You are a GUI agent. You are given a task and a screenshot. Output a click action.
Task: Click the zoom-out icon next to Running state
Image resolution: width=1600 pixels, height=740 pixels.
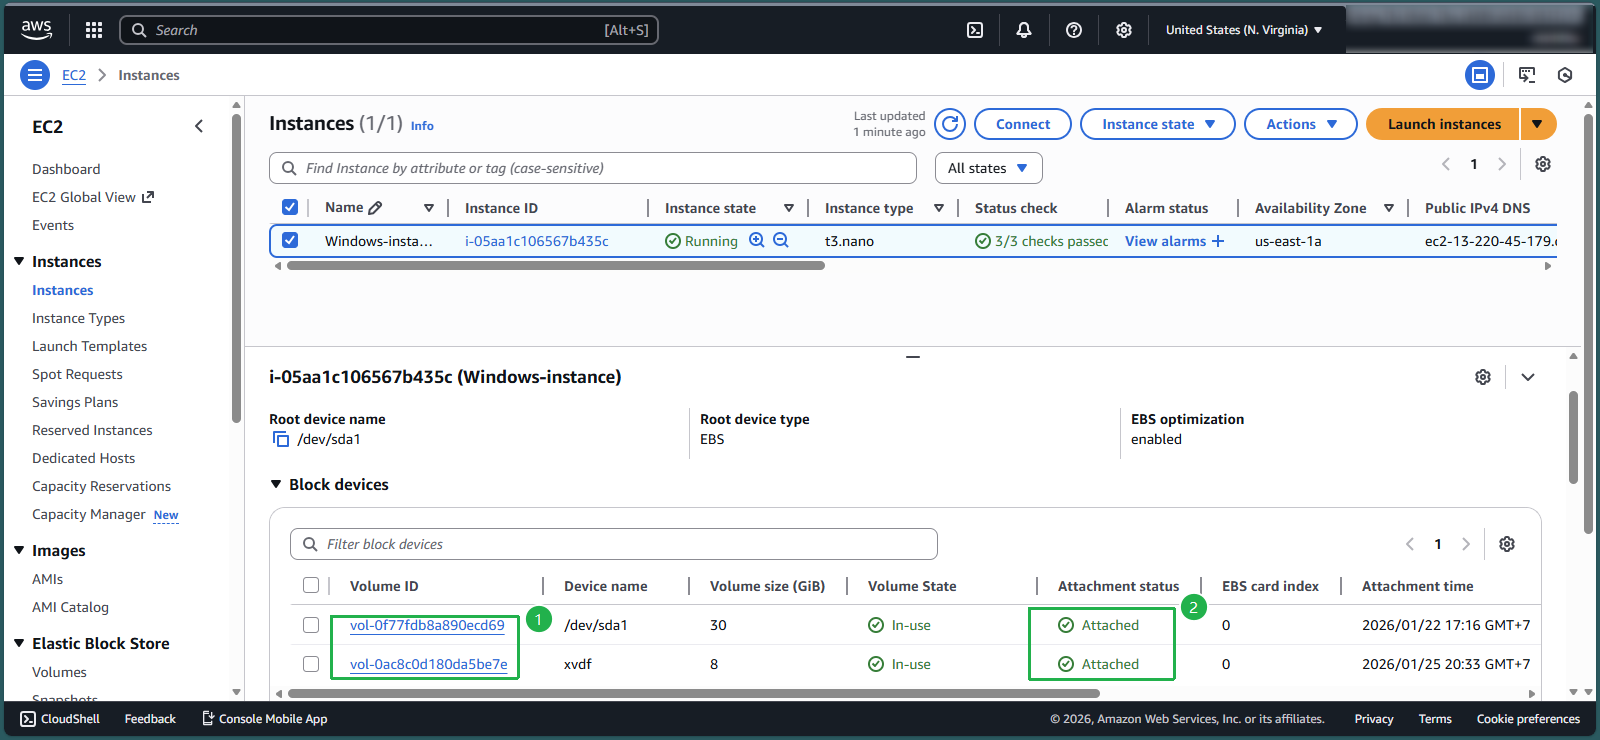[x=781, y=240]
